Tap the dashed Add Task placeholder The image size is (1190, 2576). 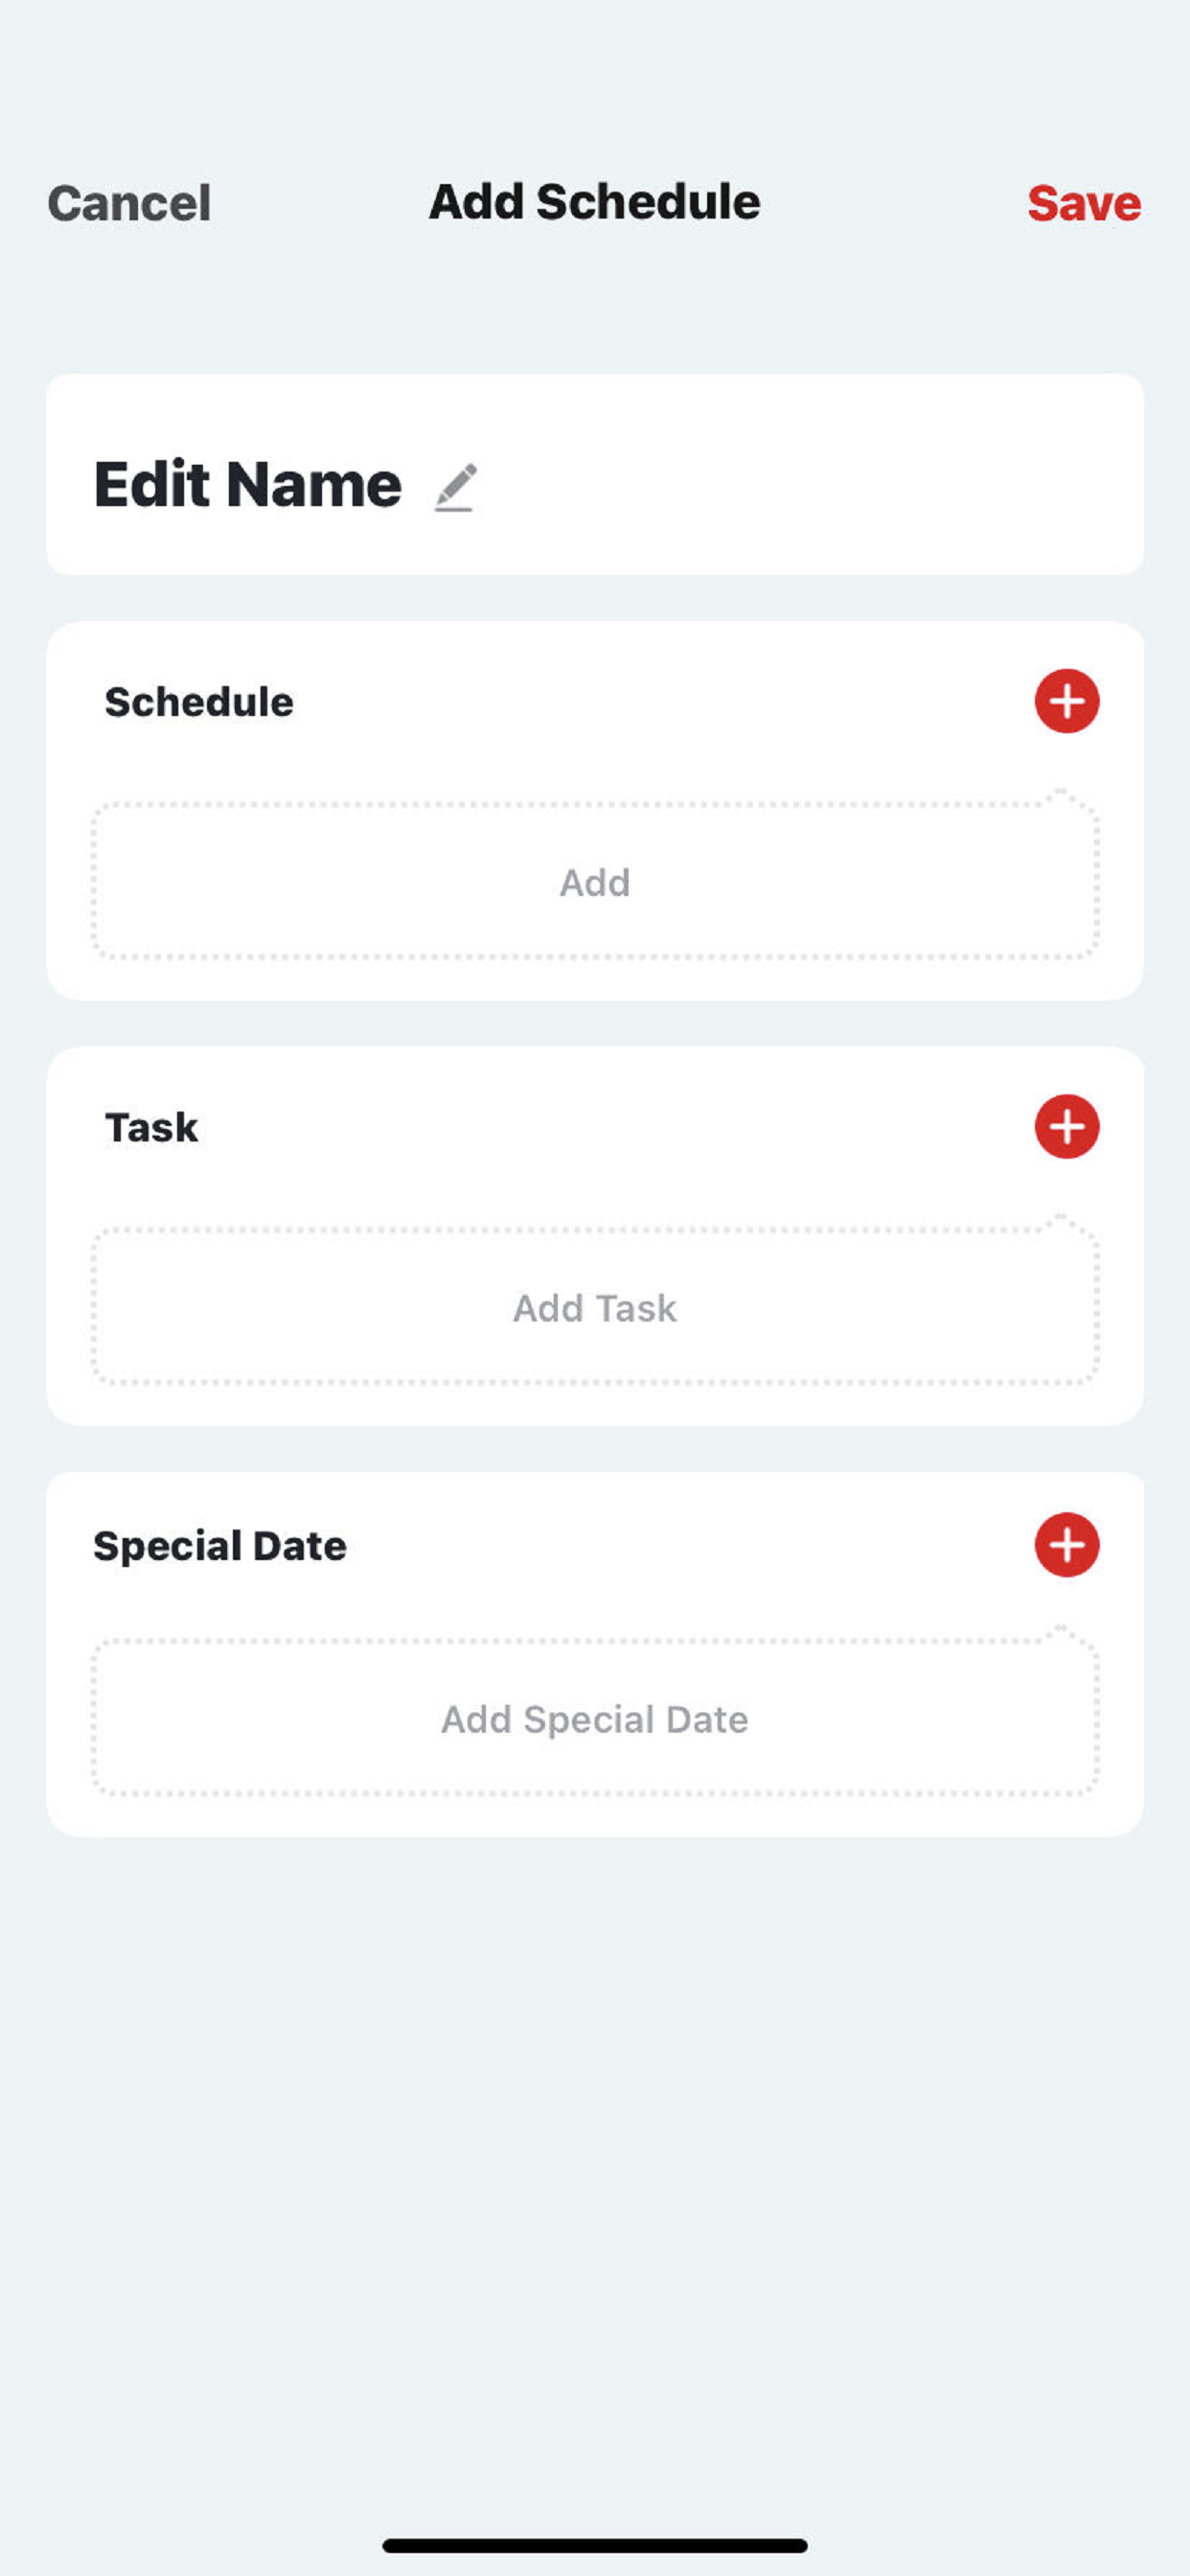(595, 1306)
